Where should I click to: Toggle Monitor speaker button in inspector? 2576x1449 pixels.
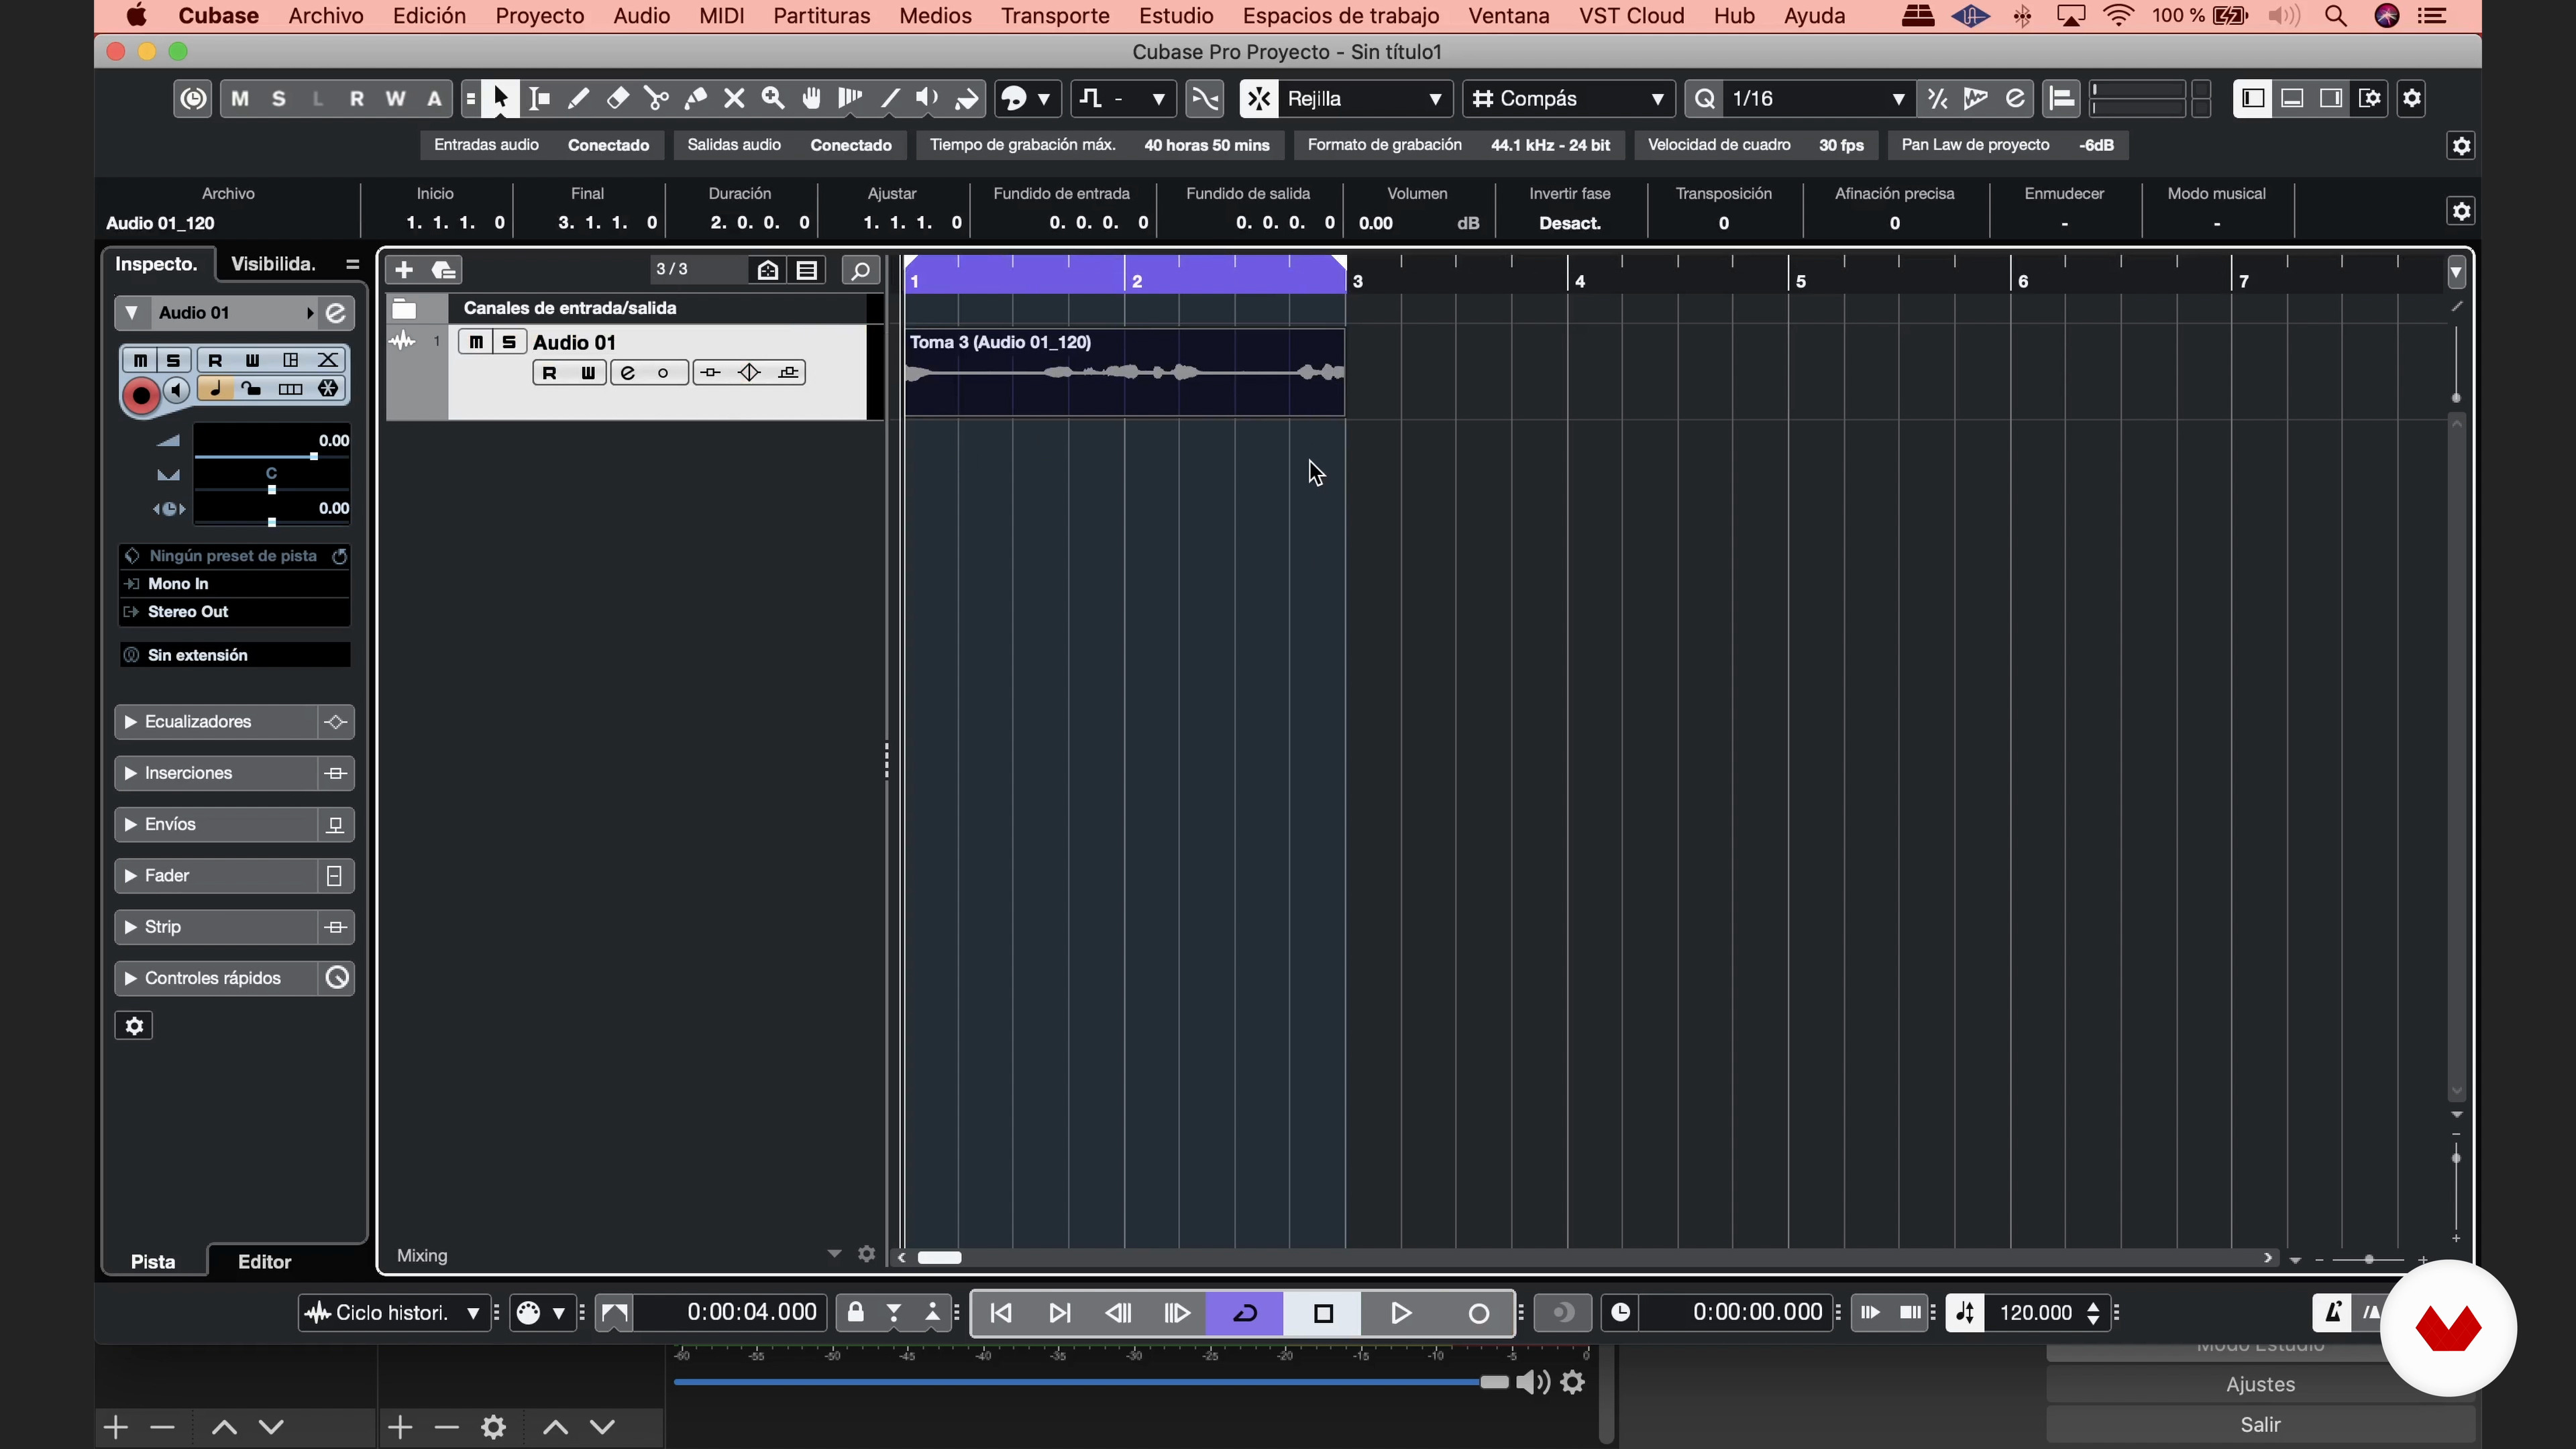[177, 391]
